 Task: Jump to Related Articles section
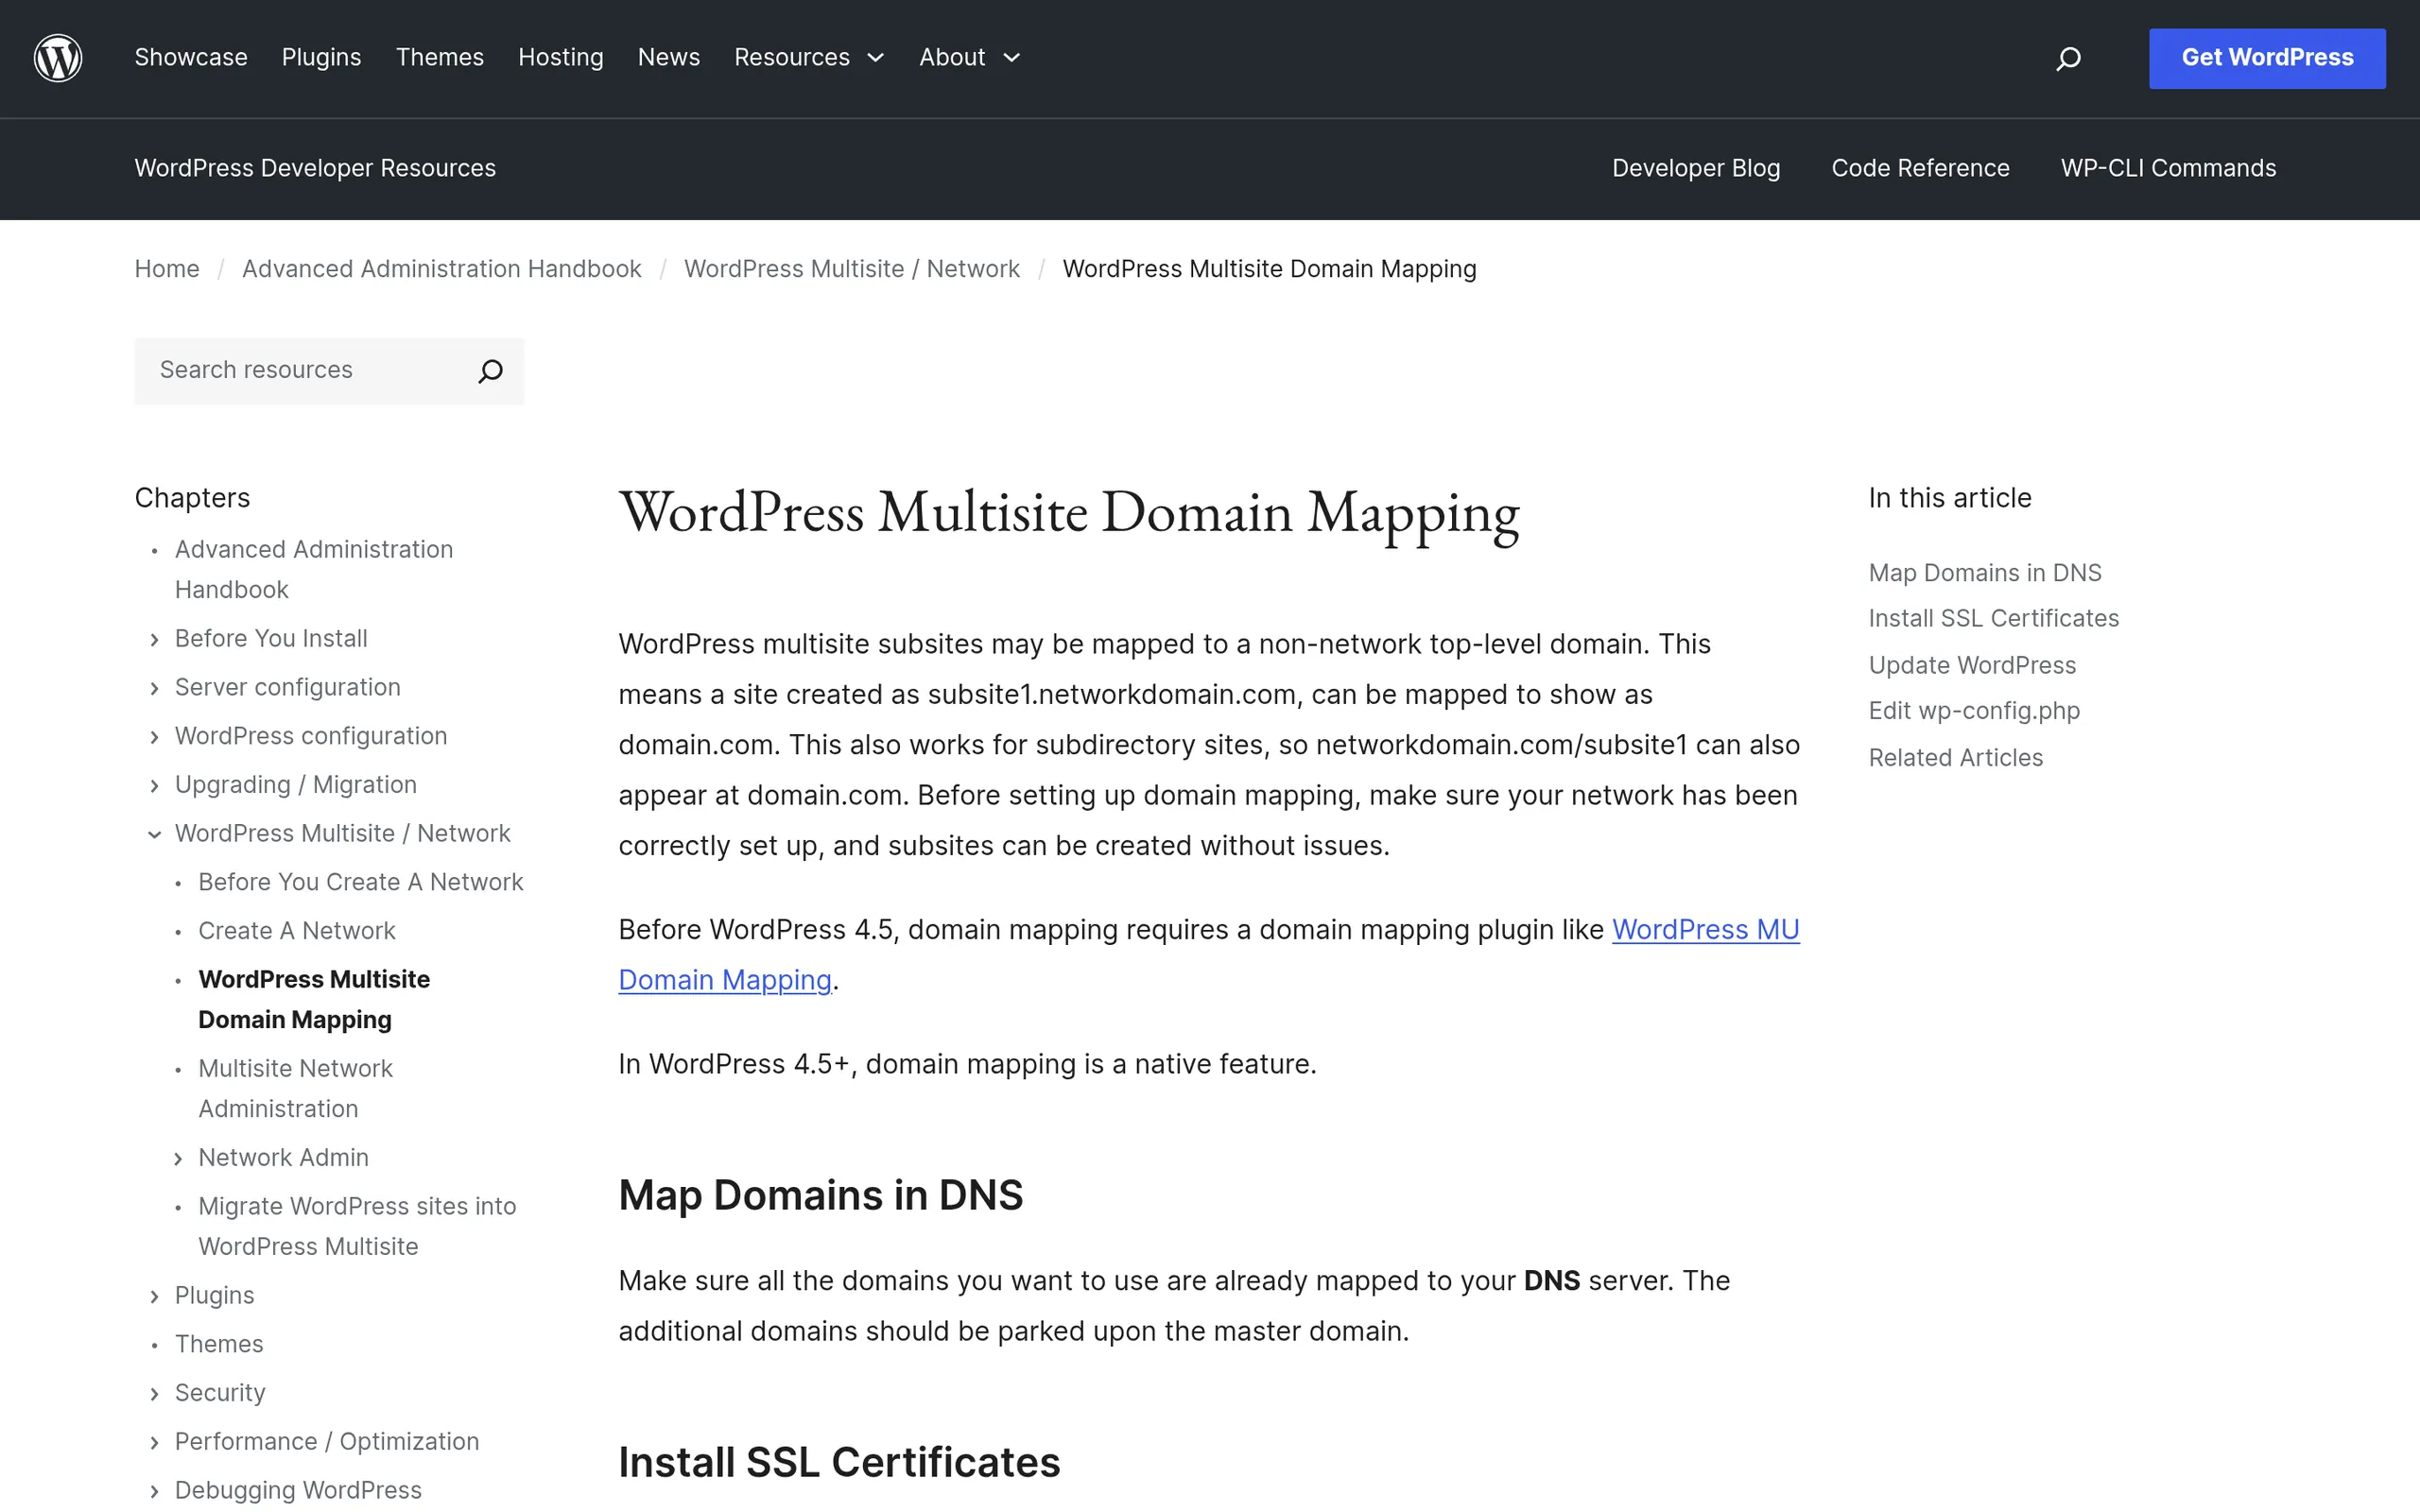tap(1955, 758)
